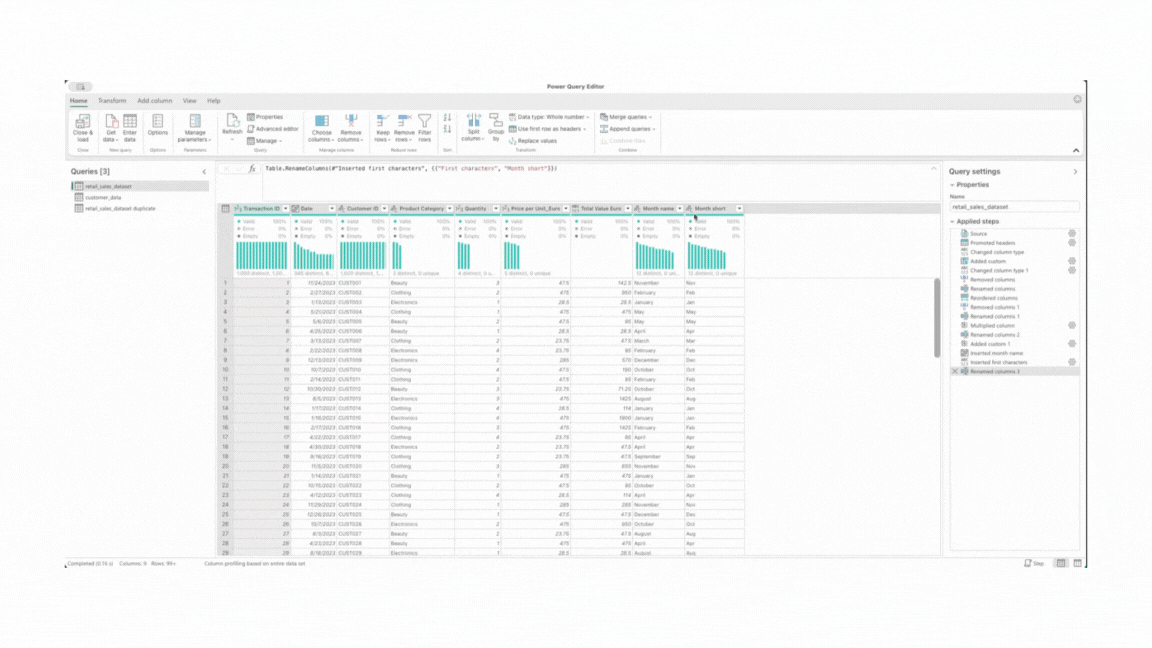Click the Filter rows funnel icon

[425, 121]
